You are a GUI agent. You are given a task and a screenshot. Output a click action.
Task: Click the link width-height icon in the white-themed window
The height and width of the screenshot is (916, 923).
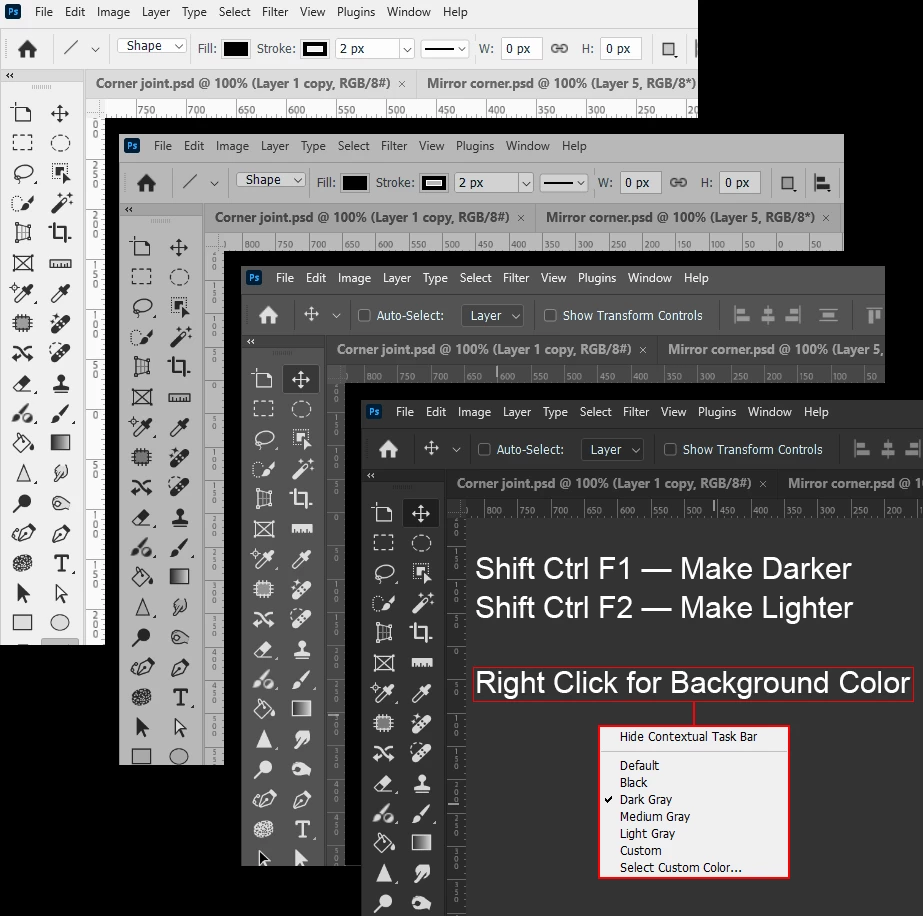[x=559, y=48]
